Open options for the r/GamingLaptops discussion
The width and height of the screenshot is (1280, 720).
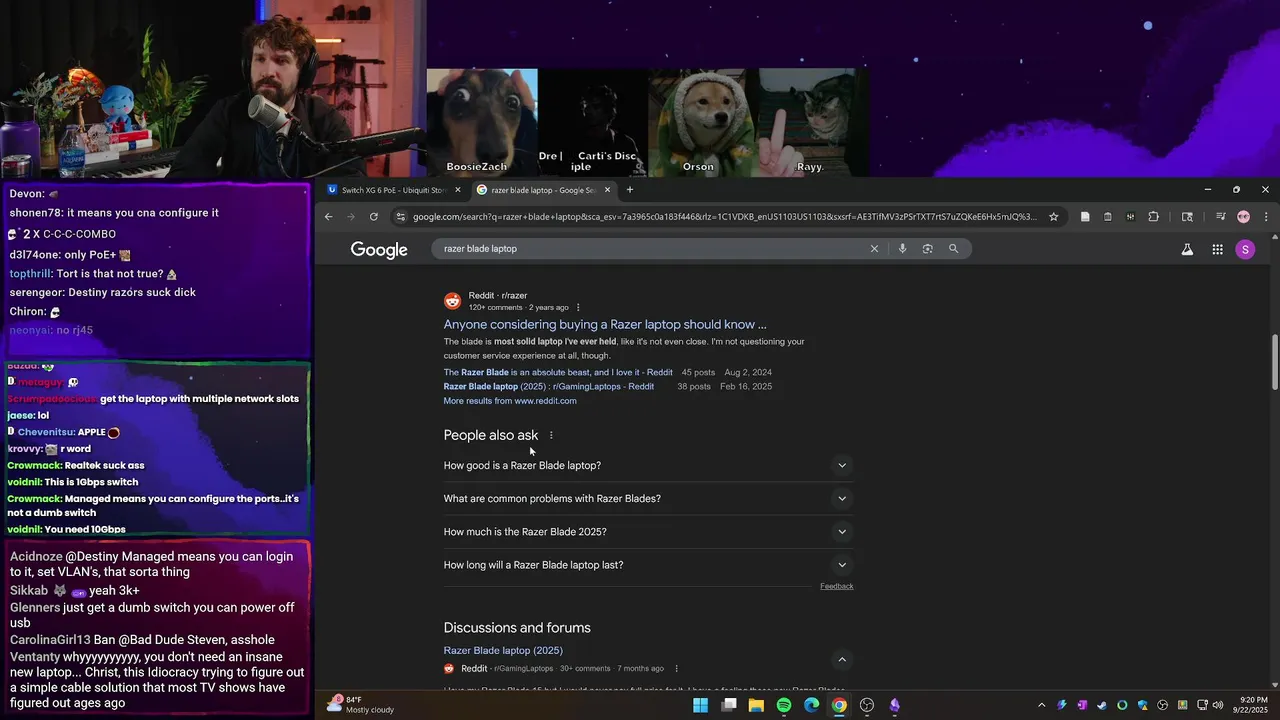[x=676, y=669]
